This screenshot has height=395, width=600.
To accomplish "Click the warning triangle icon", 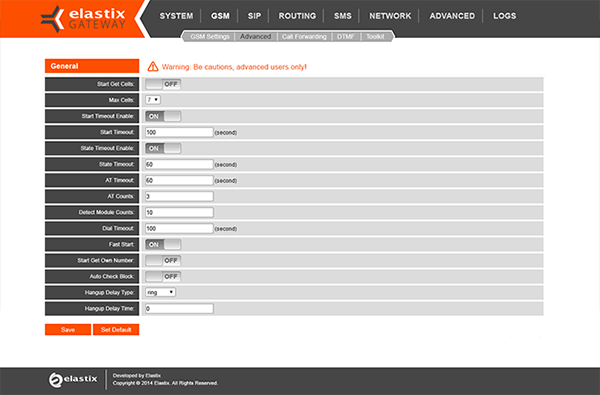I will [x=153, y=67].
